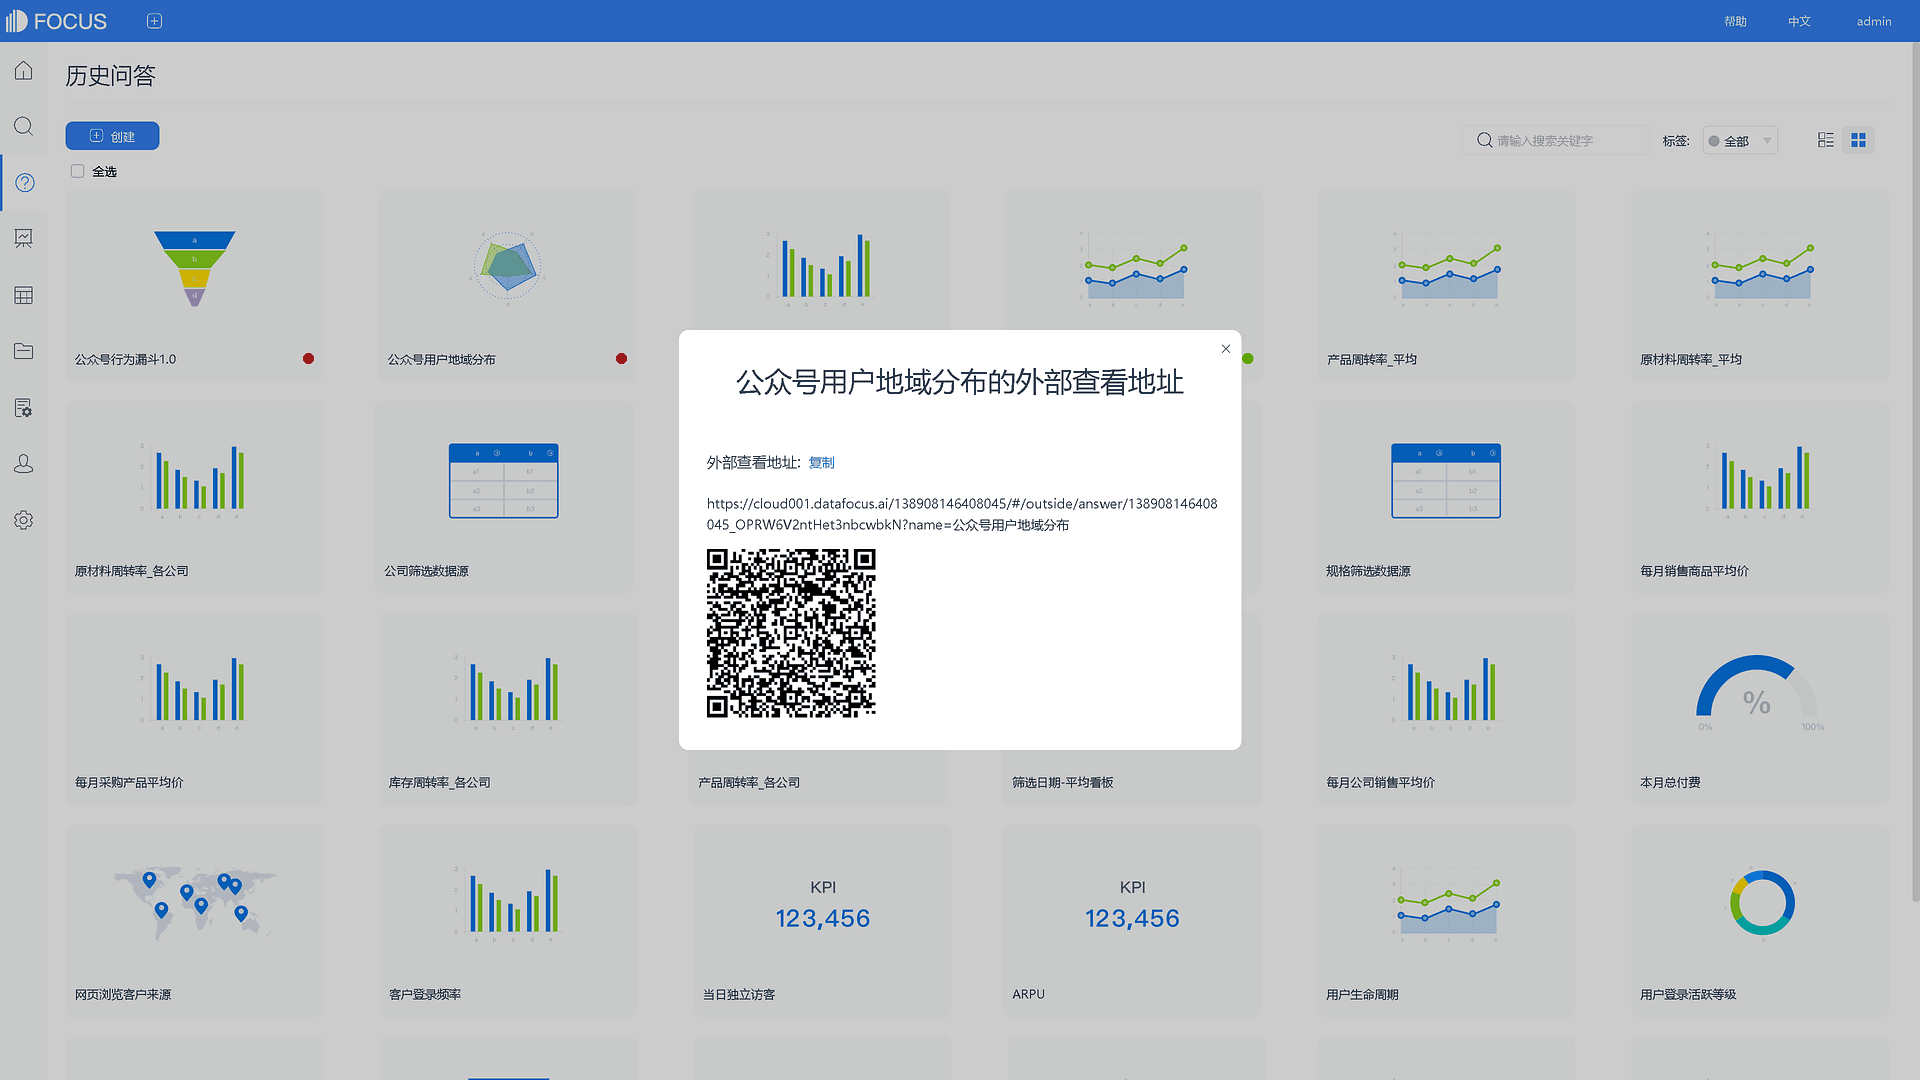
Task: Open the 每月公司销售平均价 card
Action: [x=1446, y=709]
